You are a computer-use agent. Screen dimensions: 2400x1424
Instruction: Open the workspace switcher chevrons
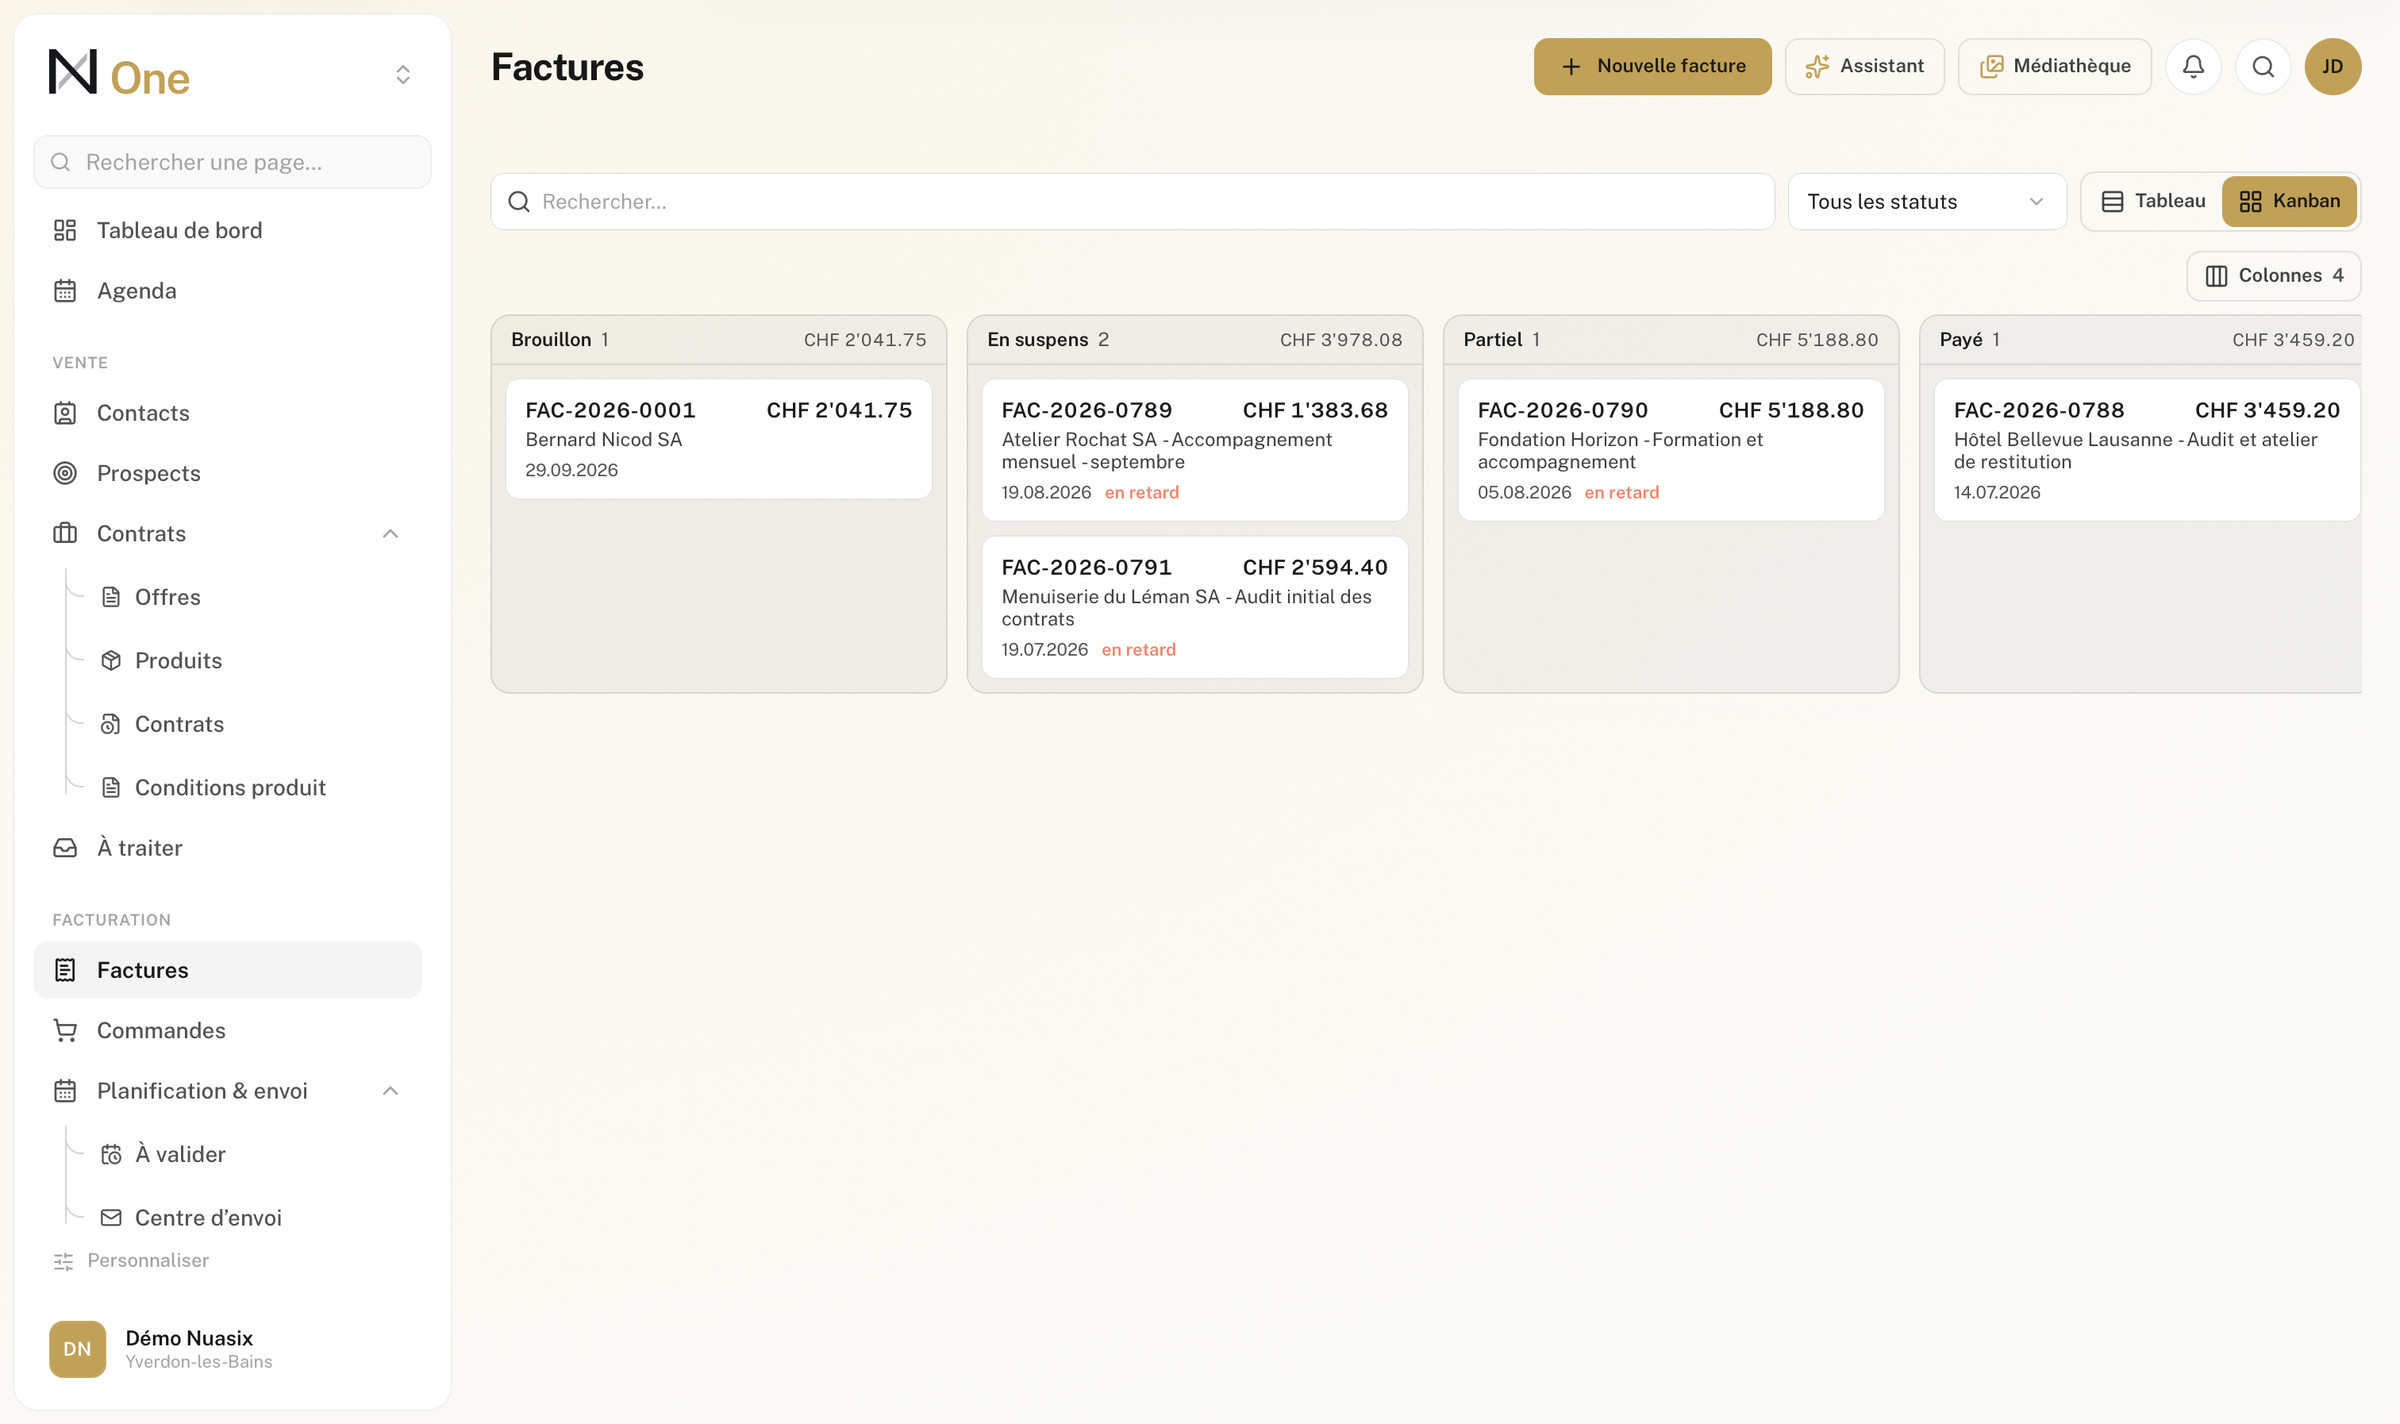[x=403, y=75]
